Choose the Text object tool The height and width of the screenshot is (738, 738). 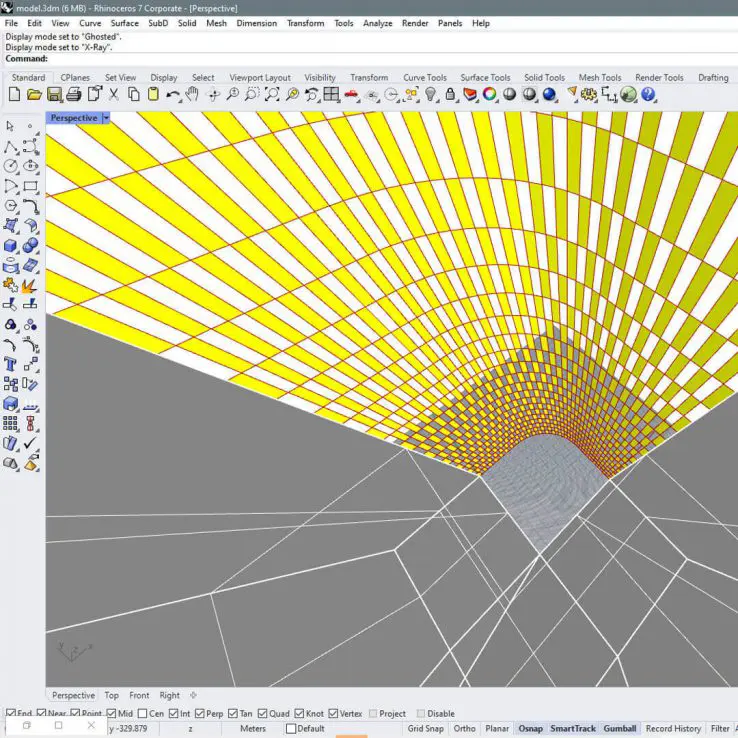pyautogui.click(x=11, y=364)
